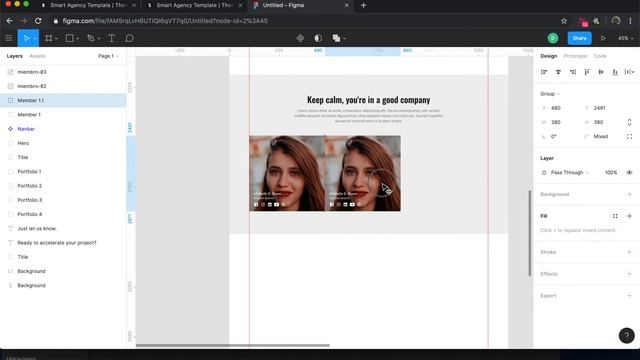Image resolution: width=640 pixels, height=360 pixels.
Task: Open distribute spacing options dropdown
Action: 629,72
